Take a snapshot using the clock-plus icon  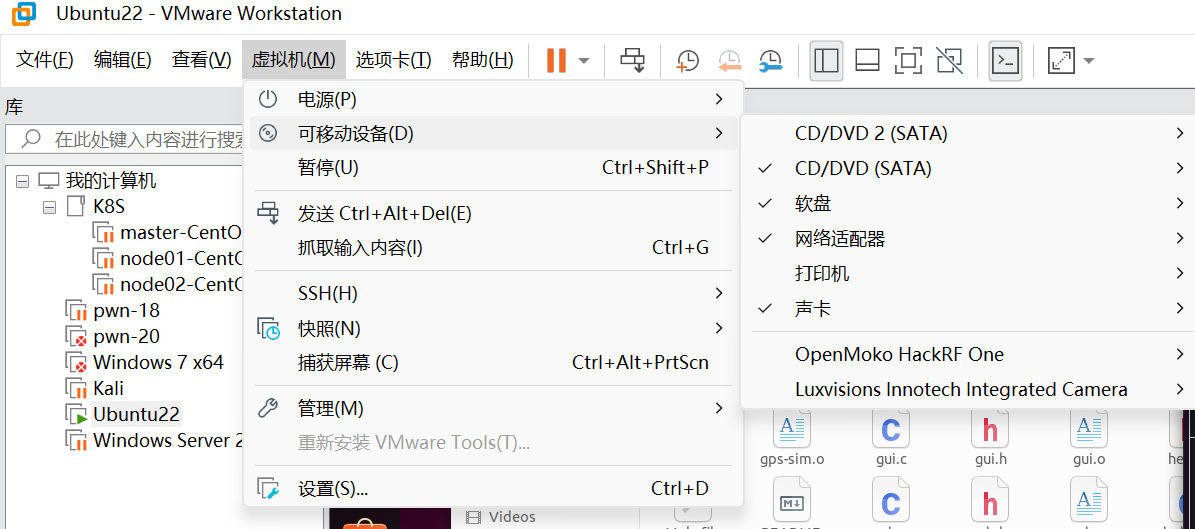coord(687,60)
